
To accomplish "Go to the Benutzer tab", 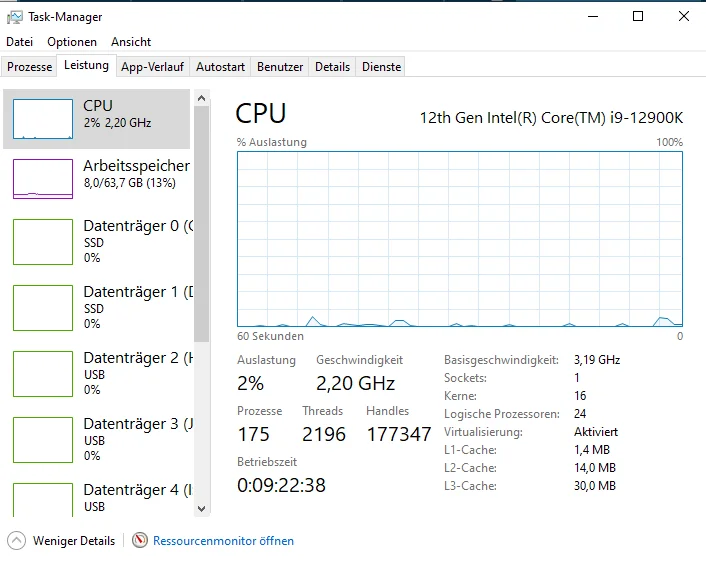I will click(280, 67).
